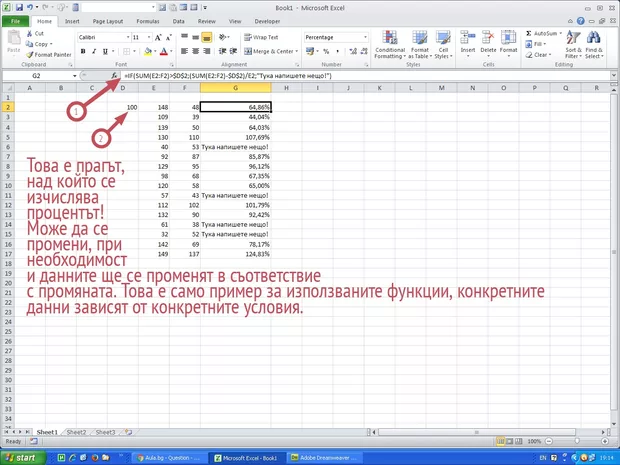Switch to Page Layout tab
This screenshot has width=620, height=465.
(x=108, y=21)
